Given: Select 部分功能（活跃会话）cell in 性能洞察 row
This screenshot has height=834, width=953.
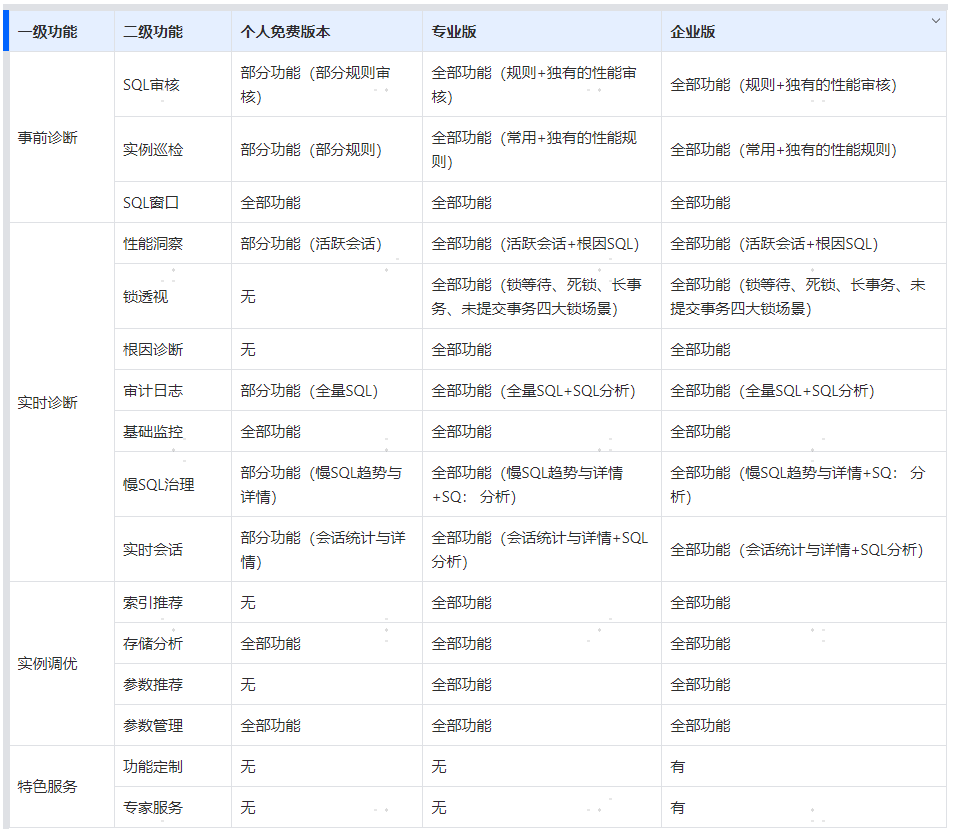Looking at the screenshot, I should pos(326,244).
